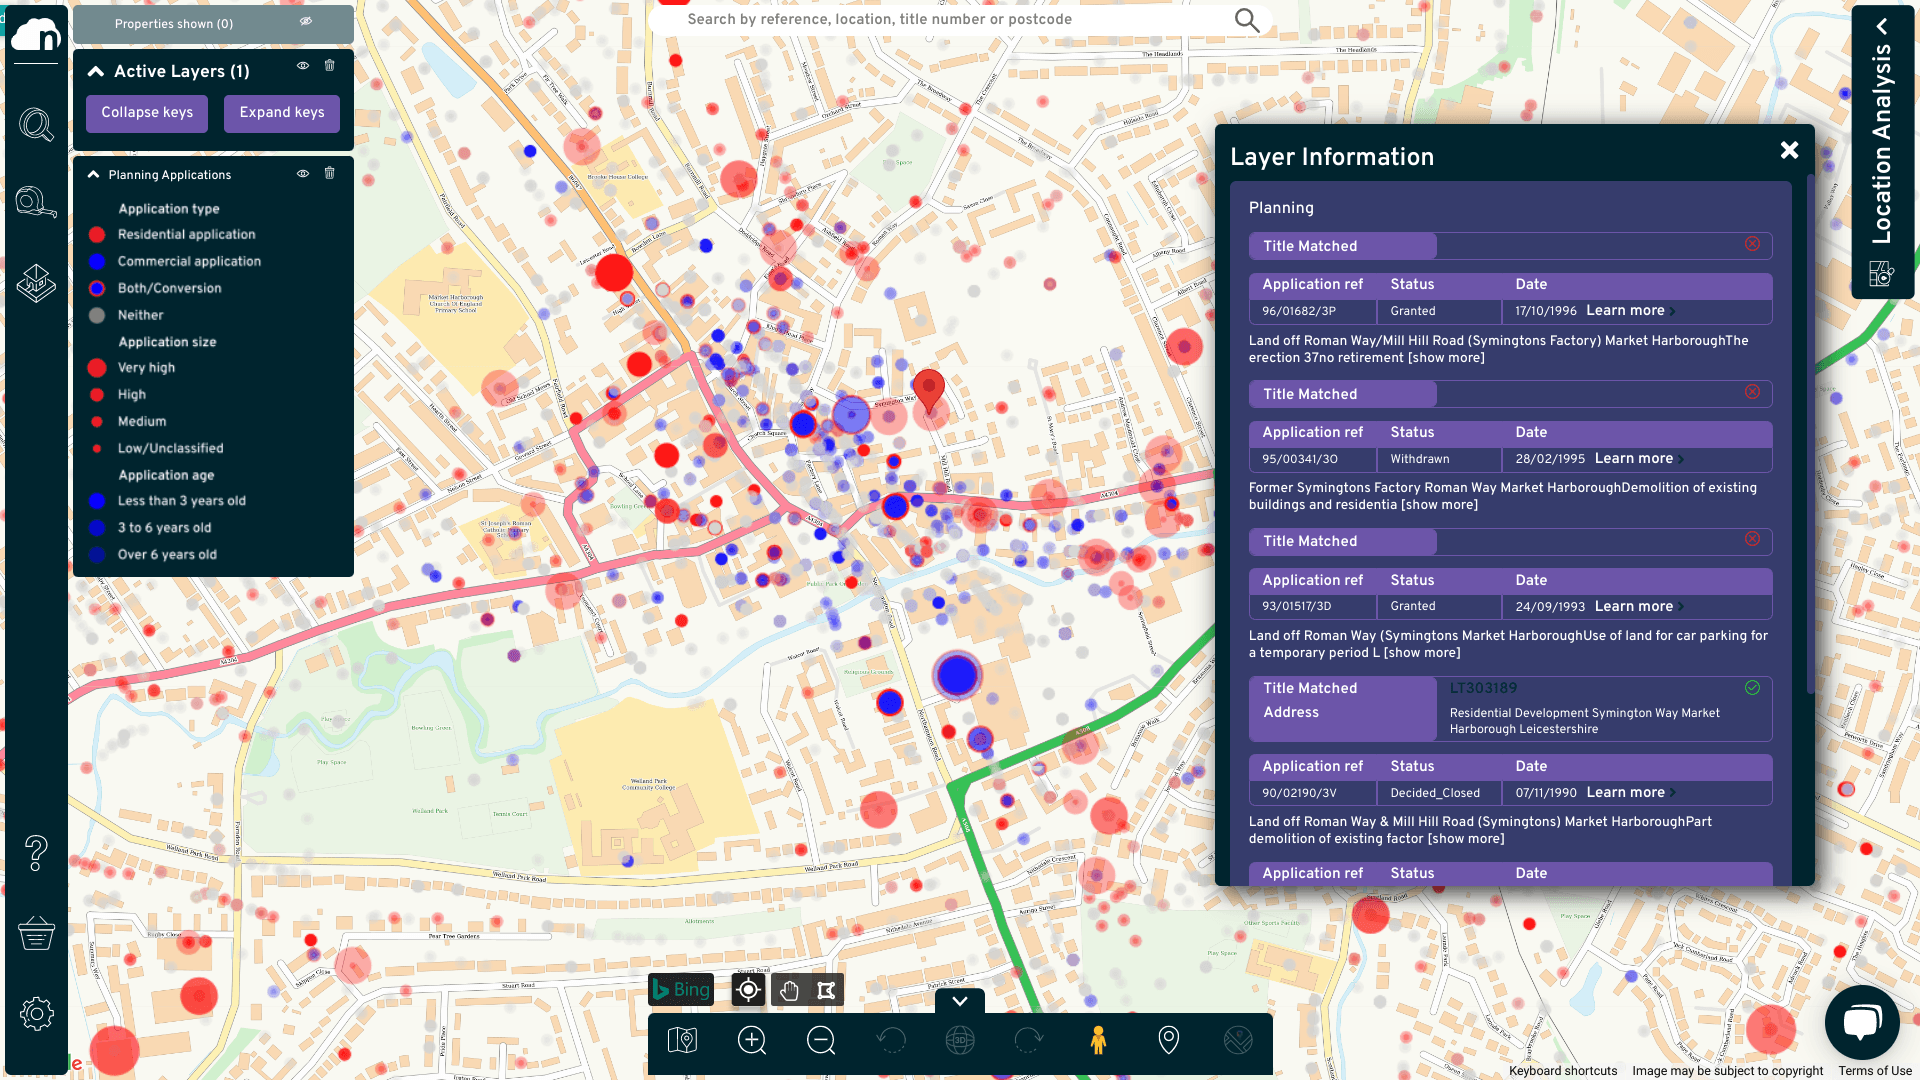The width and height of the screenshot is (1920, 1080).
Task: Show more text for 96/01682/3P description
Action: (x=1446, y=358)
